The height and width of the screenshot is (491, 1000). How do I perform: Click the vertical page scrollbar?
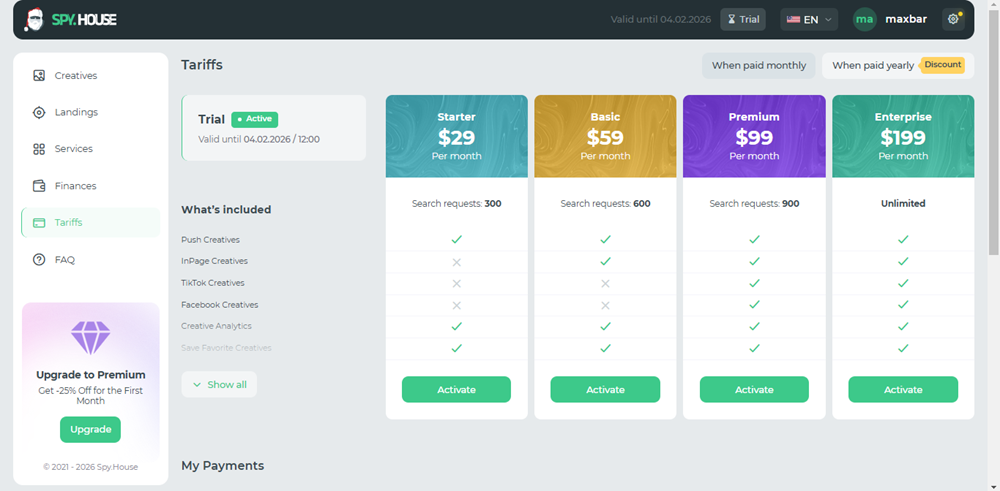(x=992, y=130)
